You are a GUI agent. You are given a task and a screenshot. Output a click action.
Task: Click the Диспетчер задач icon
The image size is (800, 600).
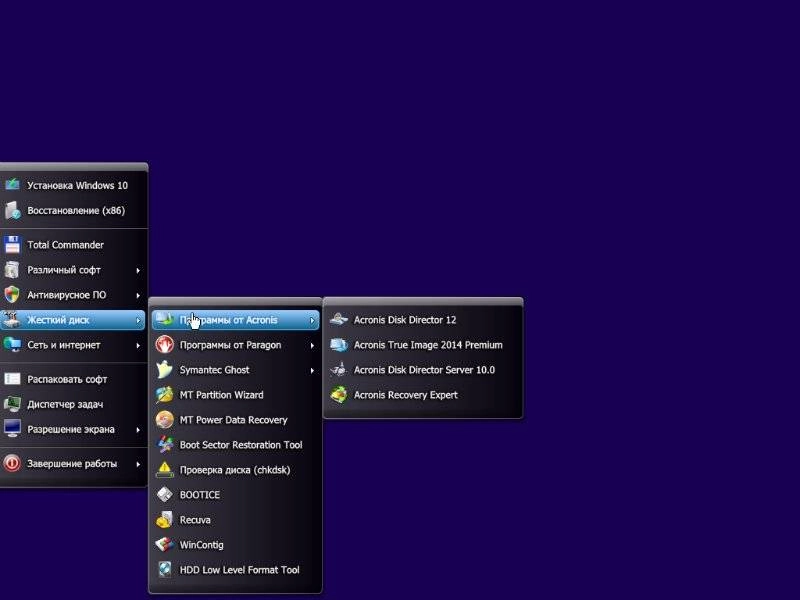(12, 404)
